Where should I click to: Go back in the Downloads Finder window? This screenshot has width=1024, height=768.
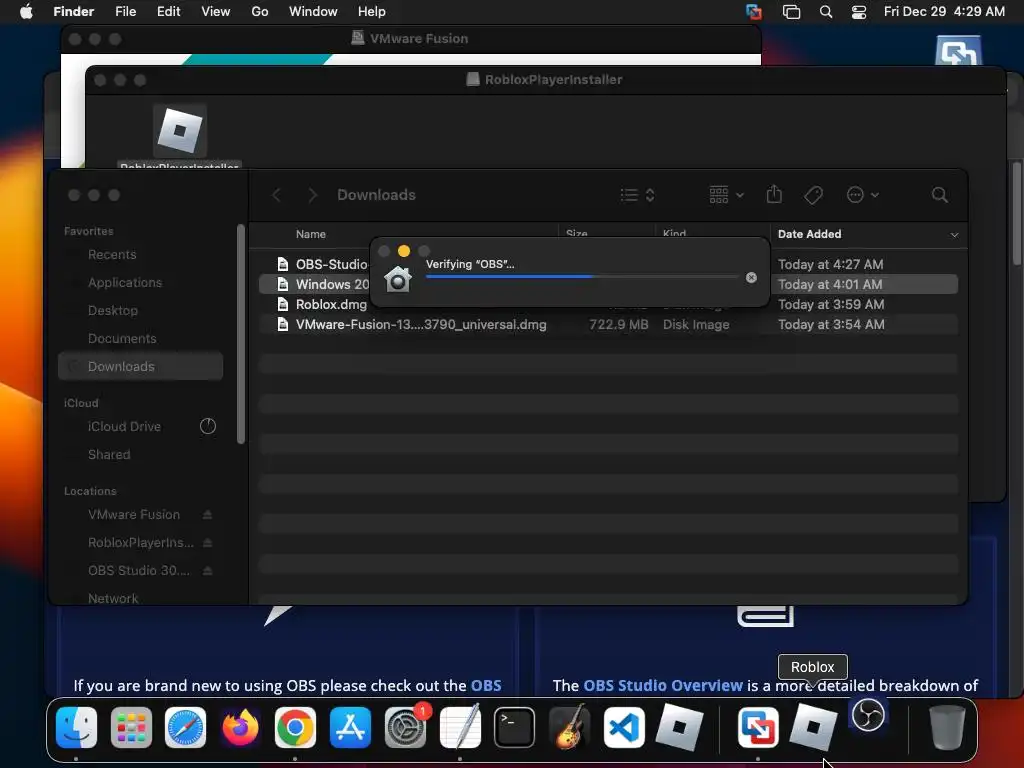coord(277,195)
